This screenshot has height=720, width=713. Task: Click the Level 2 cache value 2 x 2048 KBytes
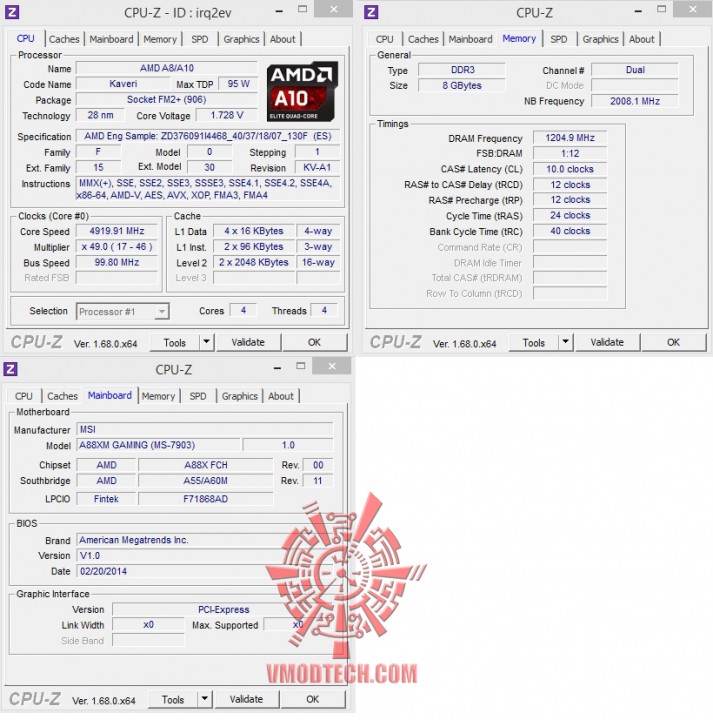[253, 262]
